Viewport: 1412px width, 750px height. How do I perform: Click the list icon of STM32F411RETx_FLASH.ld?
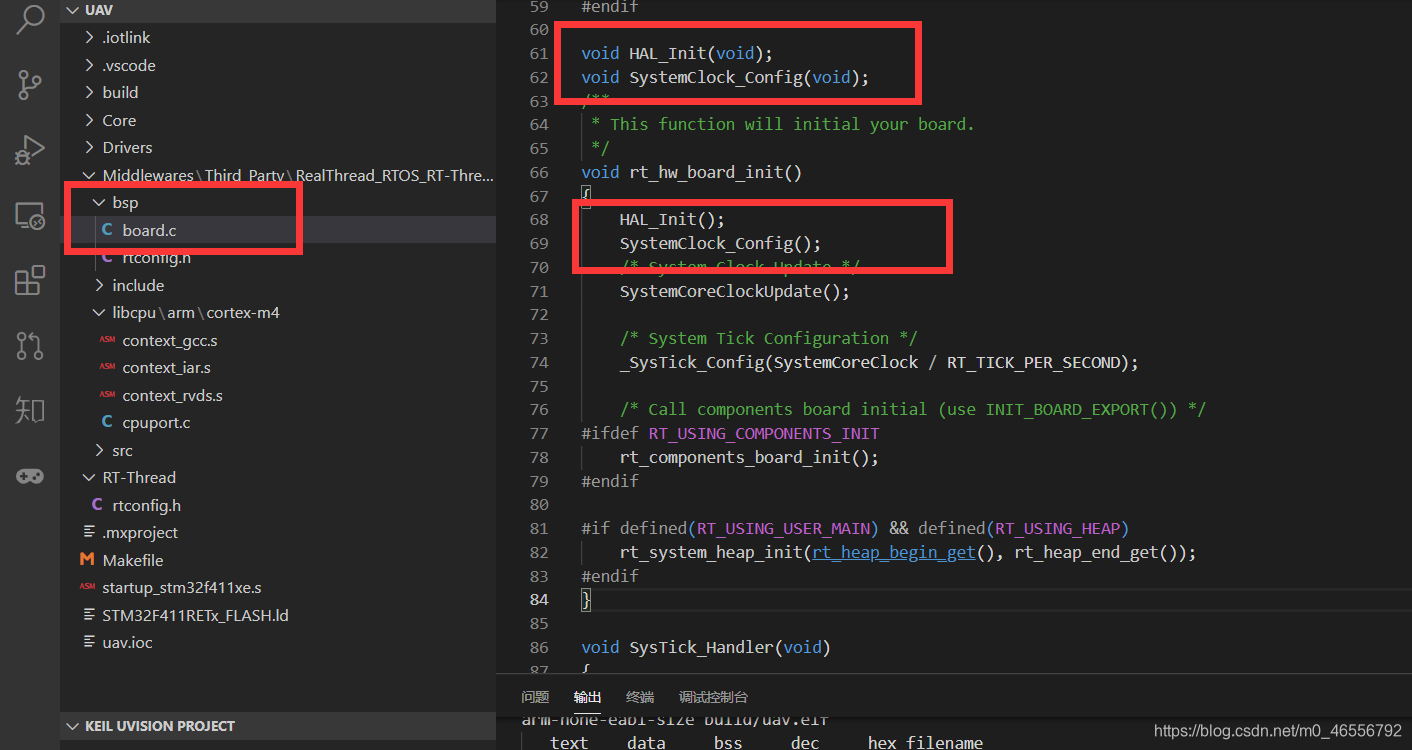click(87, 615)
